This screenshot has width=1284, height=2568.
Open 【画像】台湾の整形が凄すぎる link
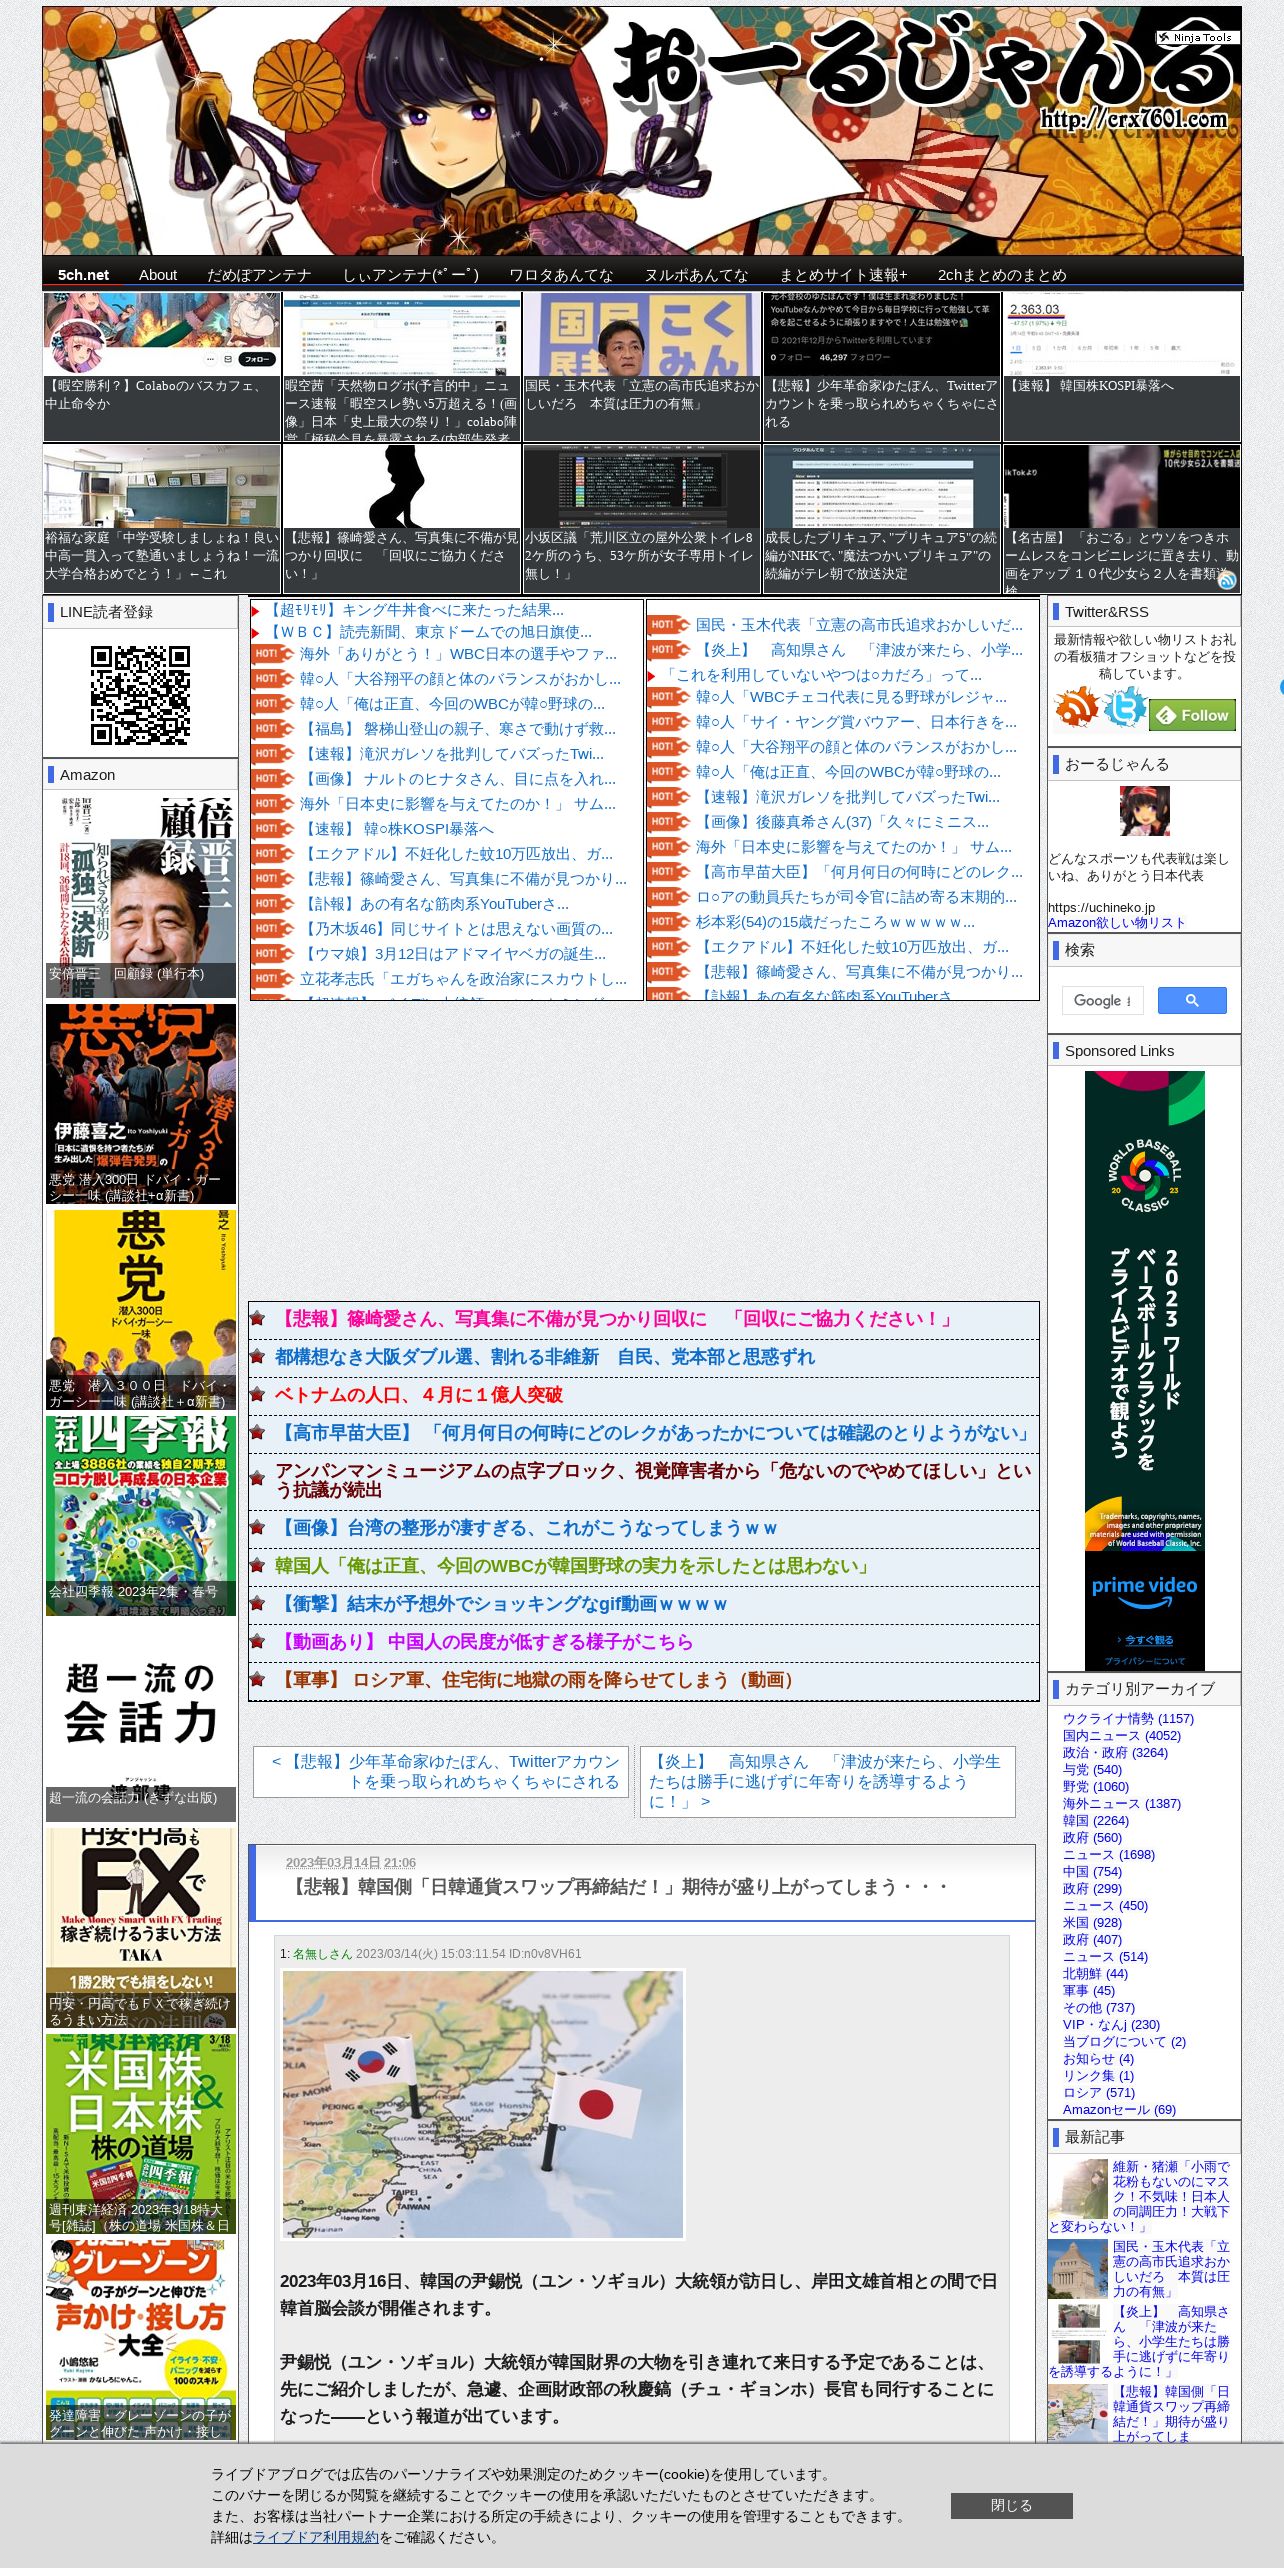tap(526, 1528)
